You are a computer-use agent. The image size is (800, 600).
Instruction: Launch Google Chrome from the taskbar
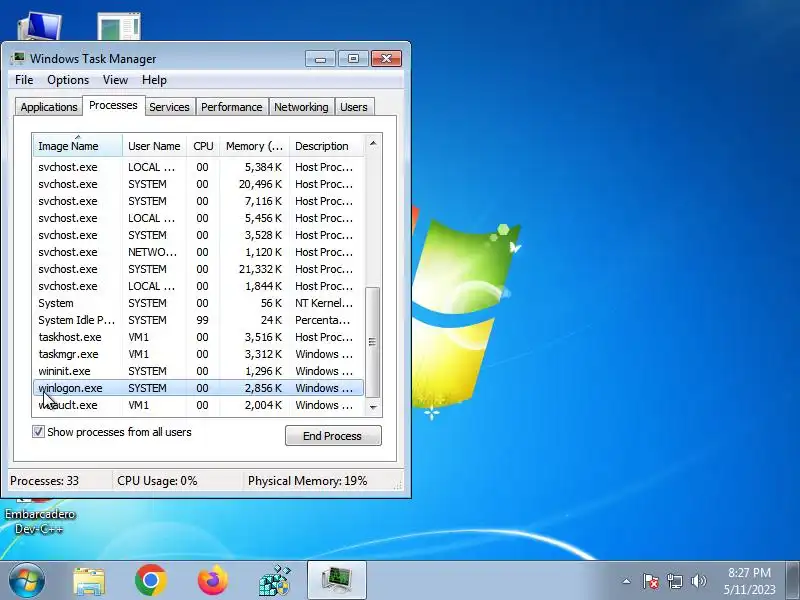click(151, 580)
